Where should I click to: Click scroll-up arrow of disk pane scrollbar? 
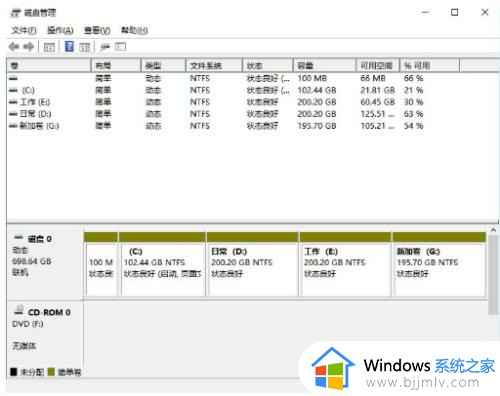(x=493, y=230)
